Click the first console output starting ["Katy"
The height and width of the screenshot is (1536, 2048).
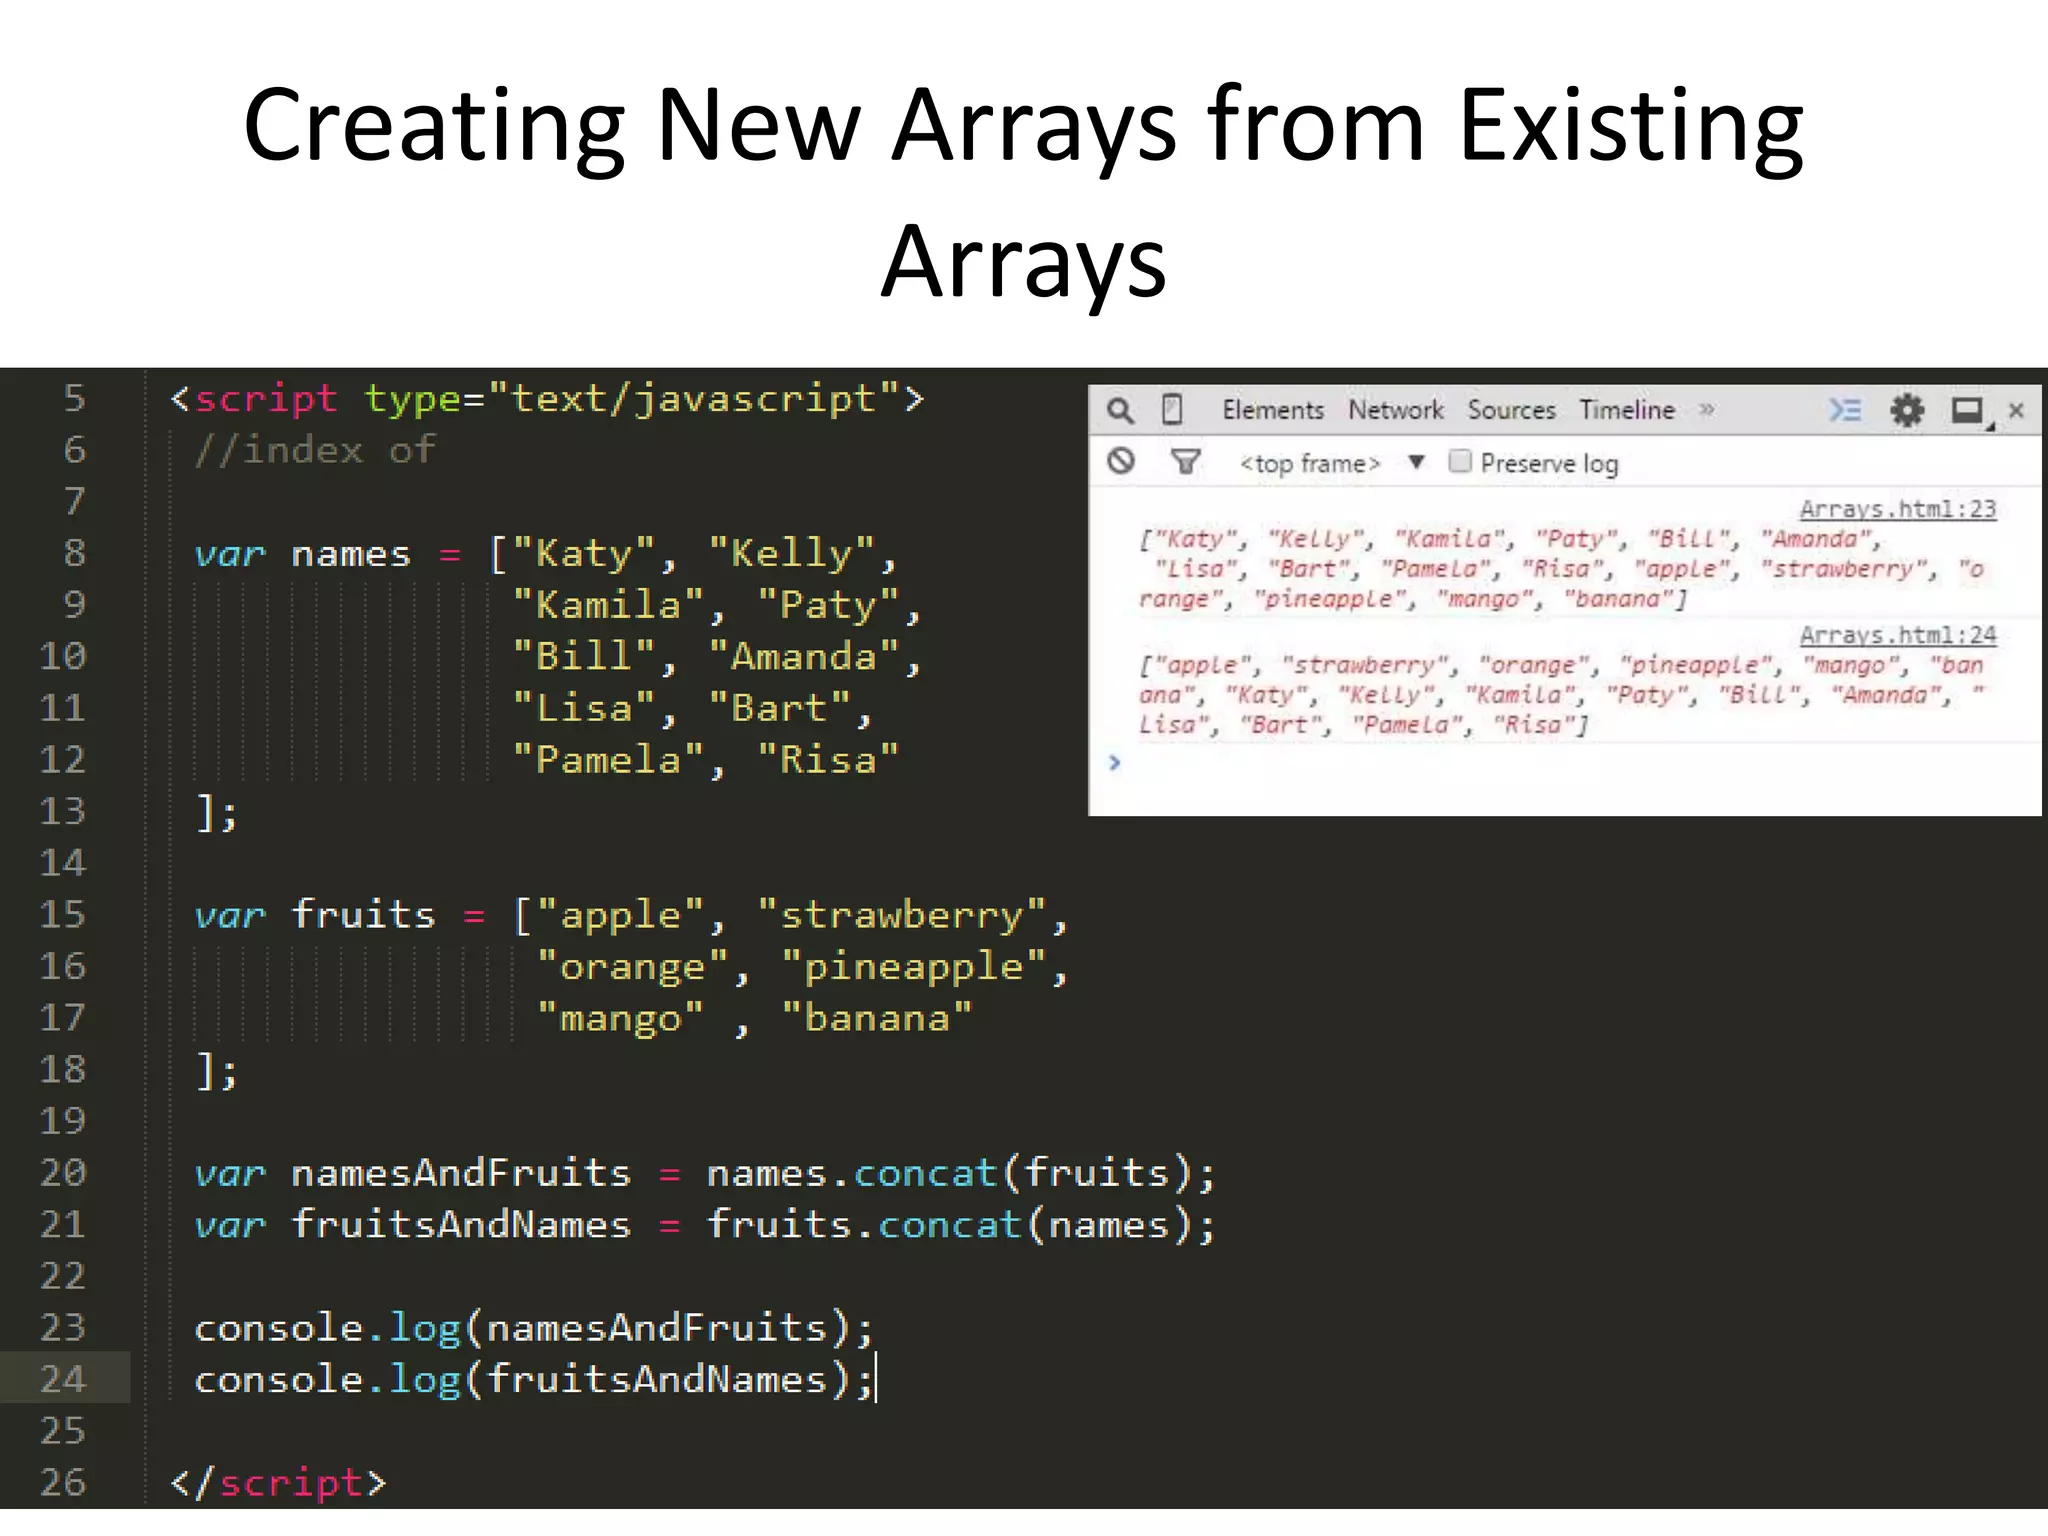(x=1562, y=569)
